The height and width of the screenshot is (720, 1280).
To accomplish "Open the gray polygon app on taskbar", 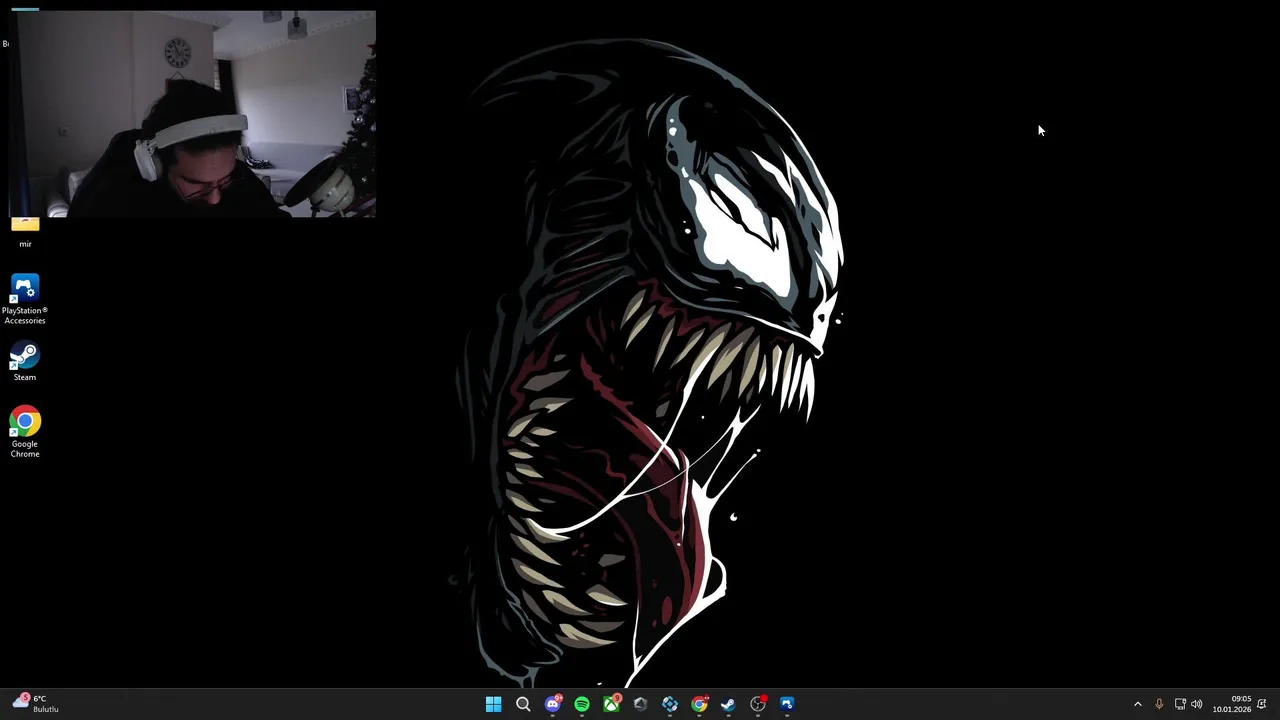I will [641, 704].
